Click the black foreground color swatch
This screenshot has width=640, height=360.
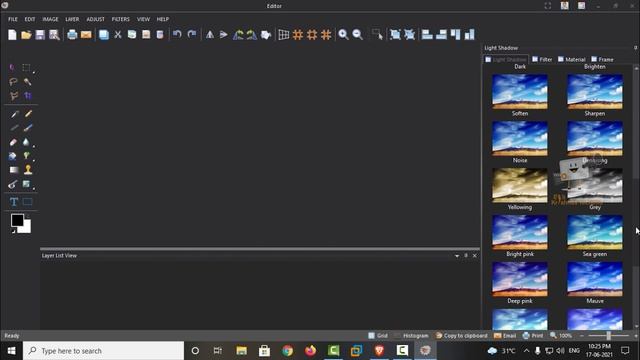pyautogui.click(x=16, y=220)
